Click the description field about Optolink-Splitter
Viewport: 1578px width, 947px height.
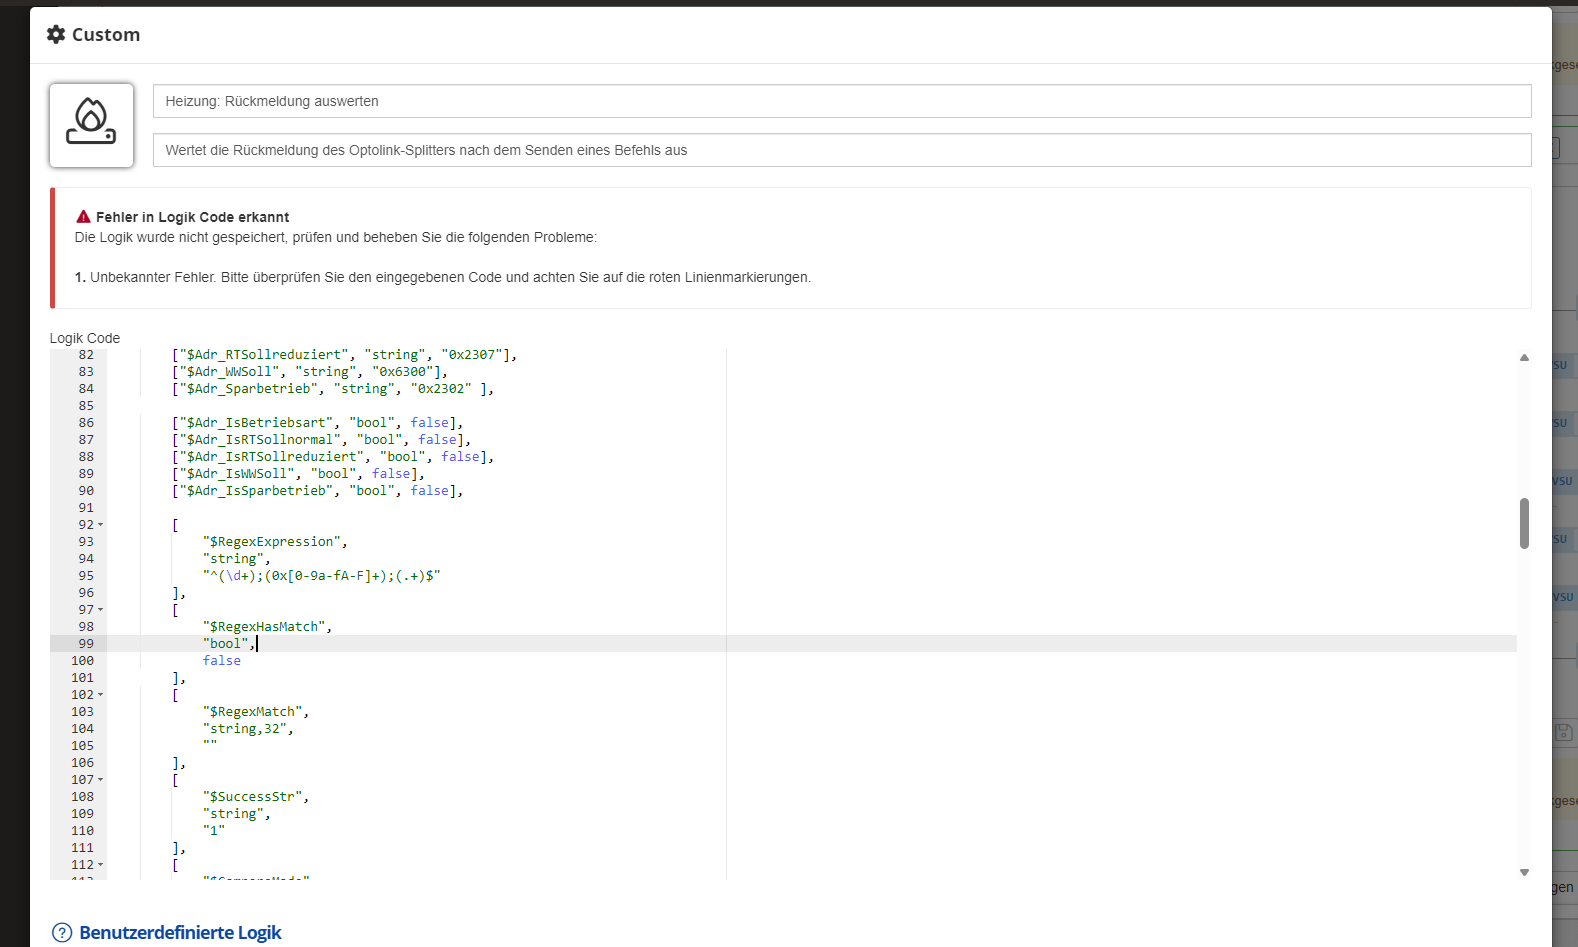click(841, 150)
